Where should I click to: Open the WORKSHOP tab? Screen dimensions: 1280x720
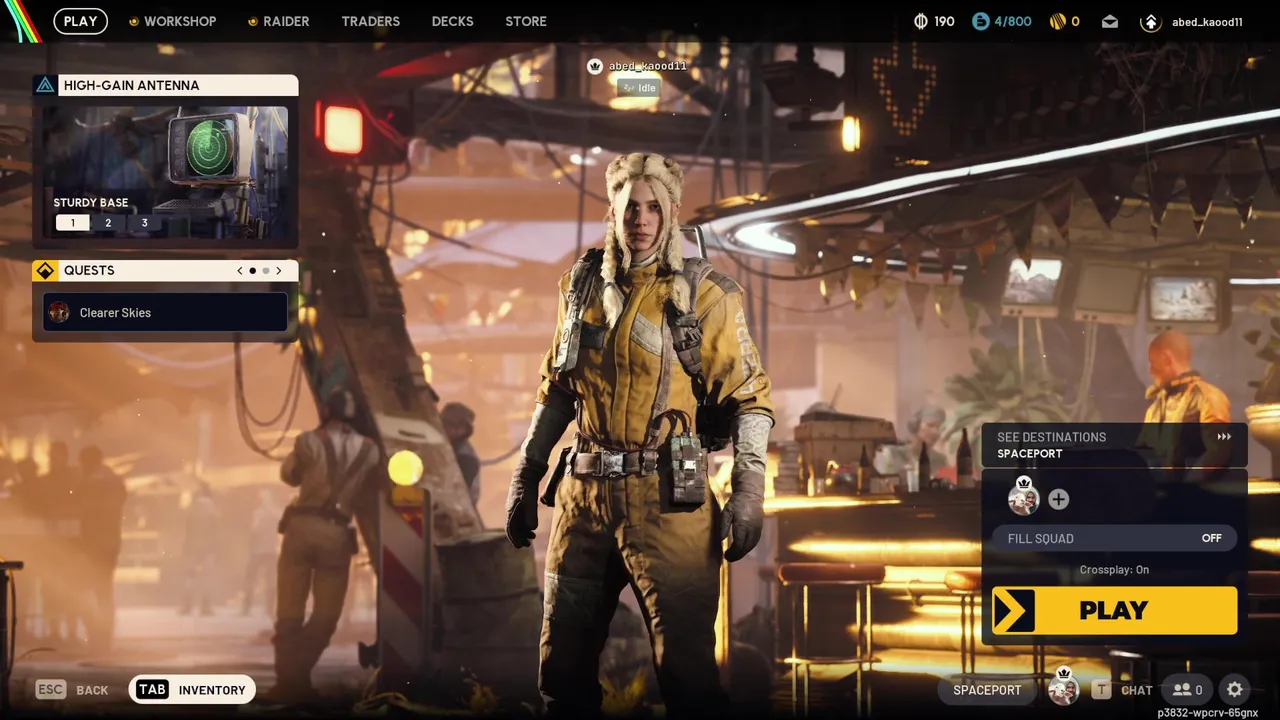pos(172,21)
